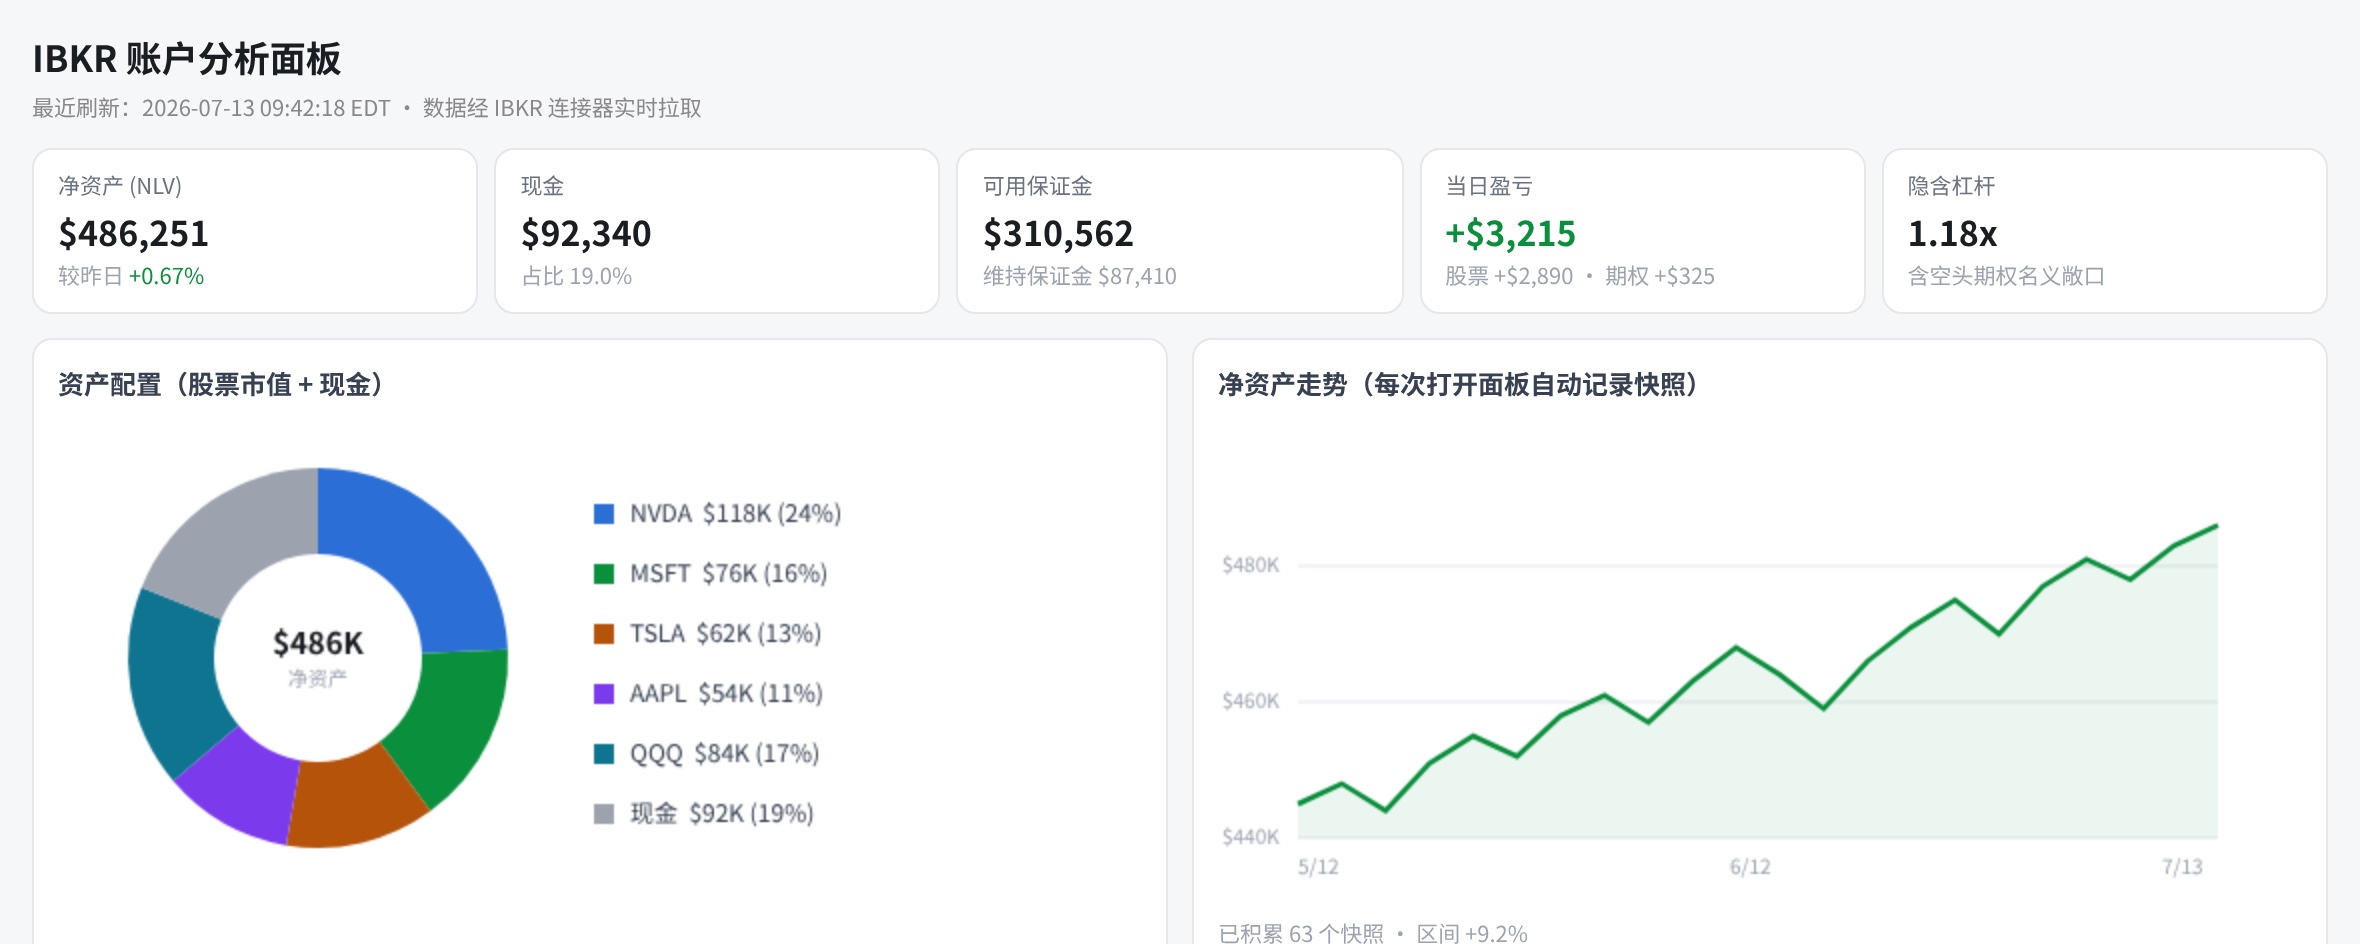2360x944 pixels.
Task: Click the 较昨日 +0.67% change text
Action: pos(131,276)
